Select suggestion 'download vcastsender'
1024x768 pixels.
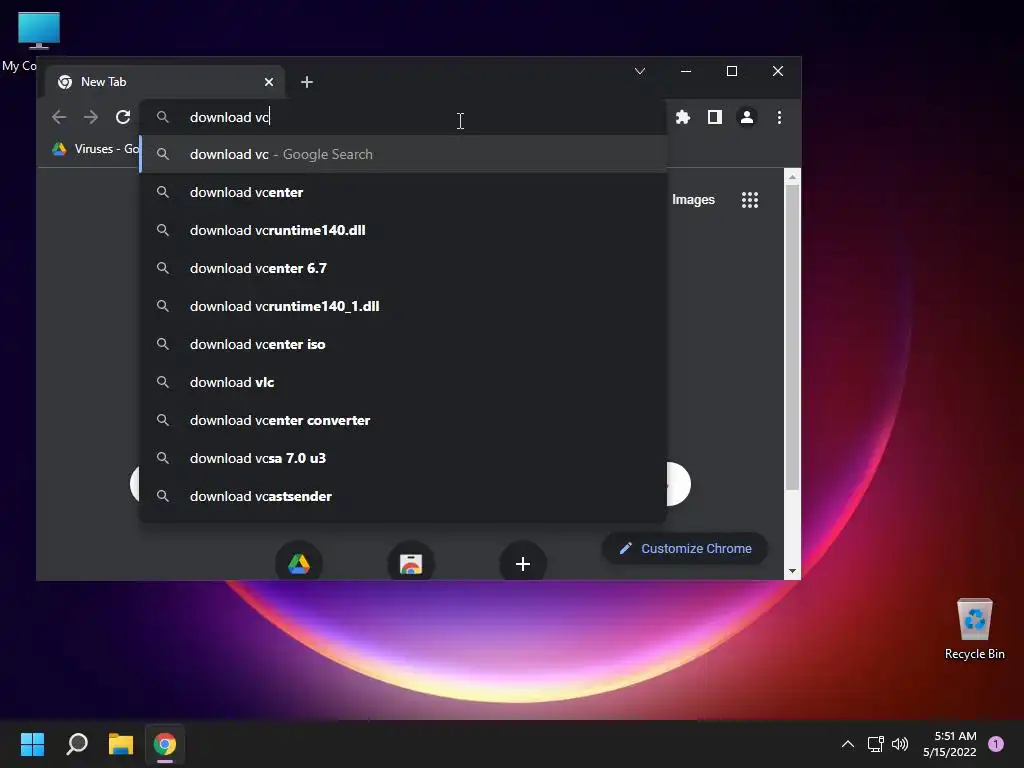[x=404, y=496]
